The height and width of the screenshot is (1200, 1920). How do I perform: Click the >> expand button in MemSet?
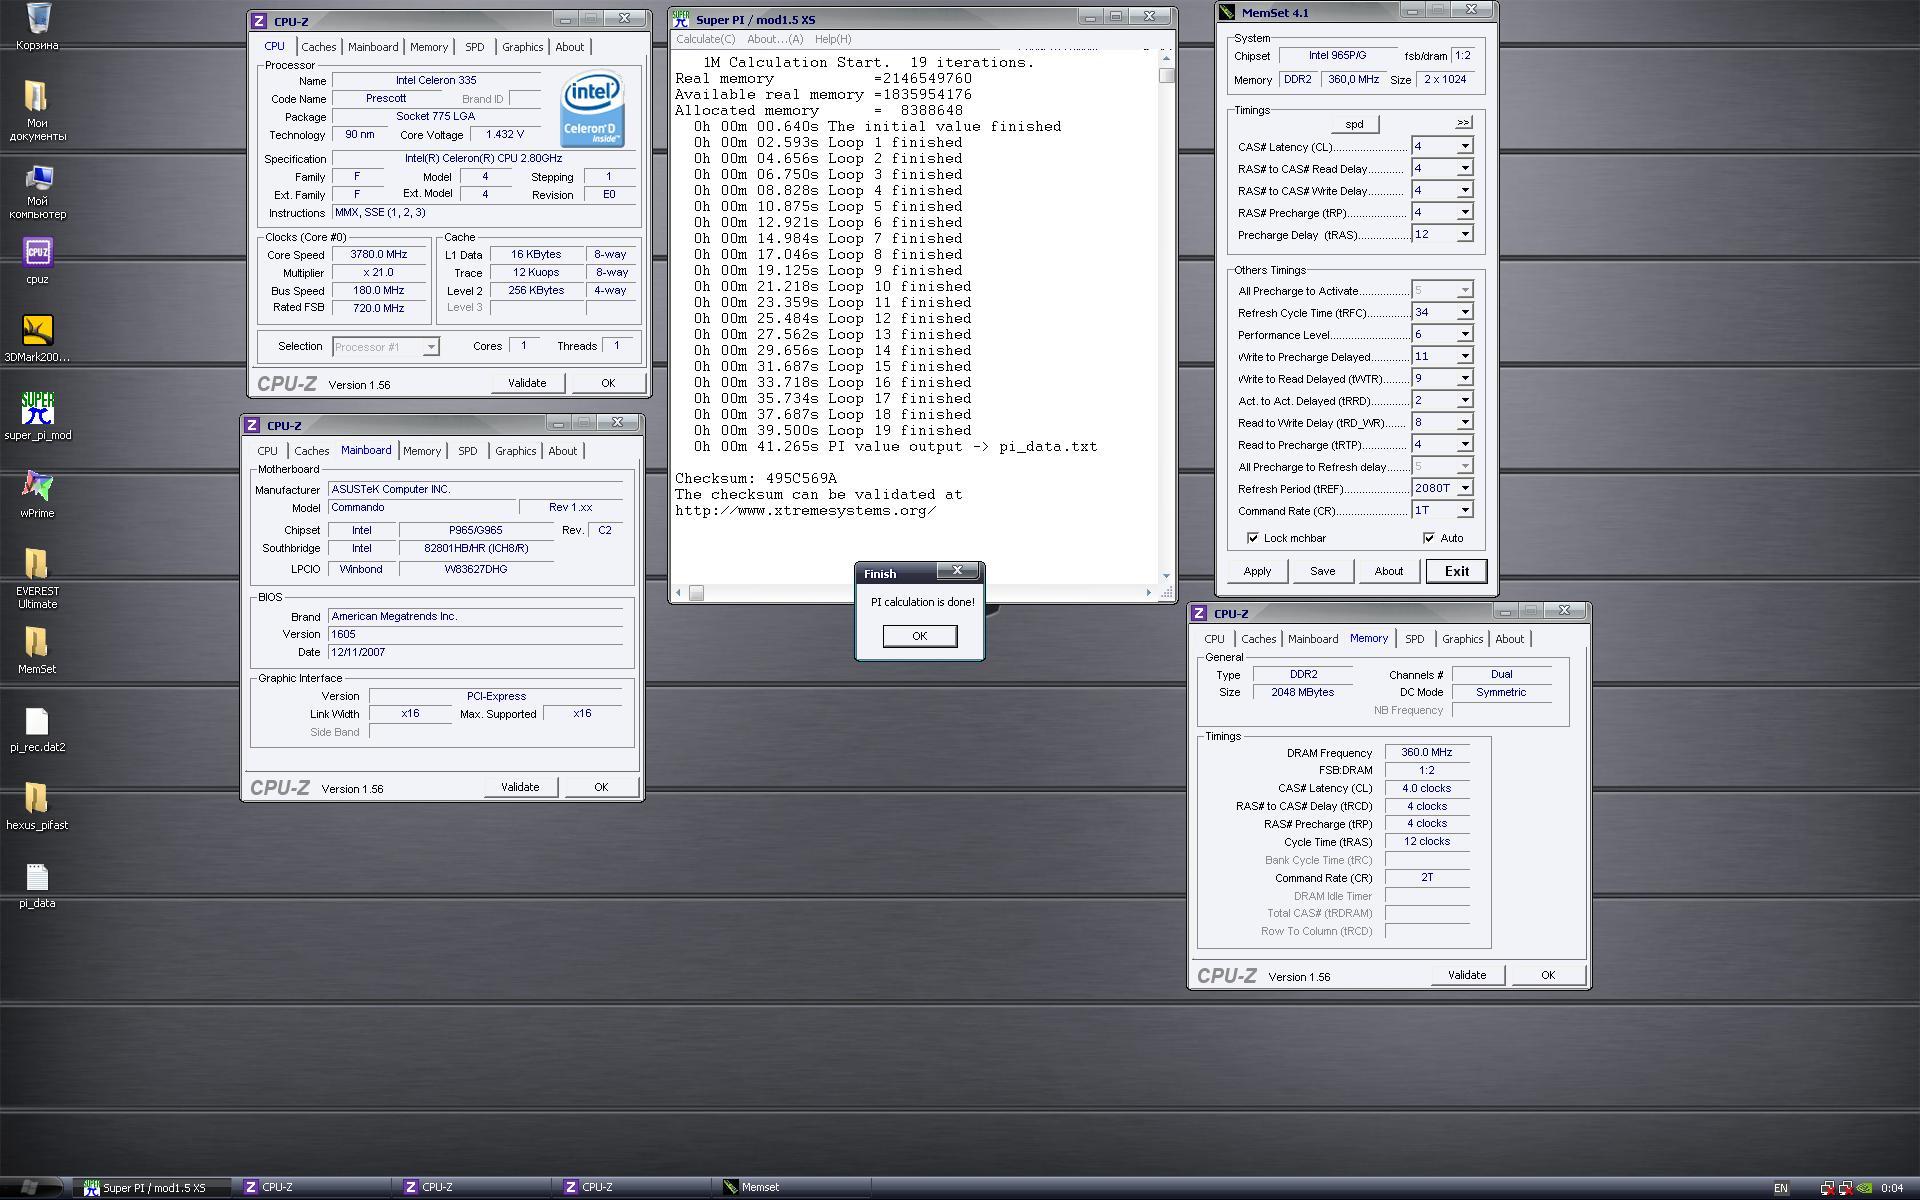[x=1463, y=123]
